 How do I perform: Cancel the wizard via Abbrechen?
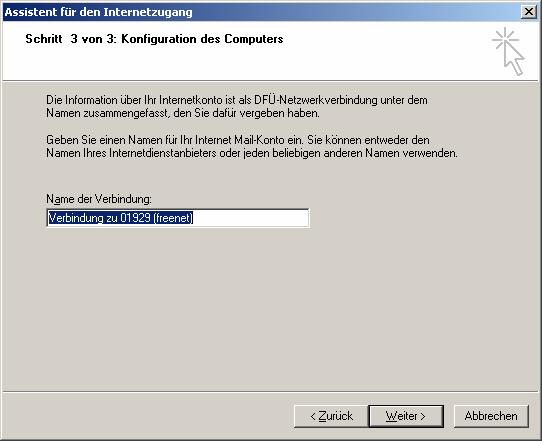(491, 416)
